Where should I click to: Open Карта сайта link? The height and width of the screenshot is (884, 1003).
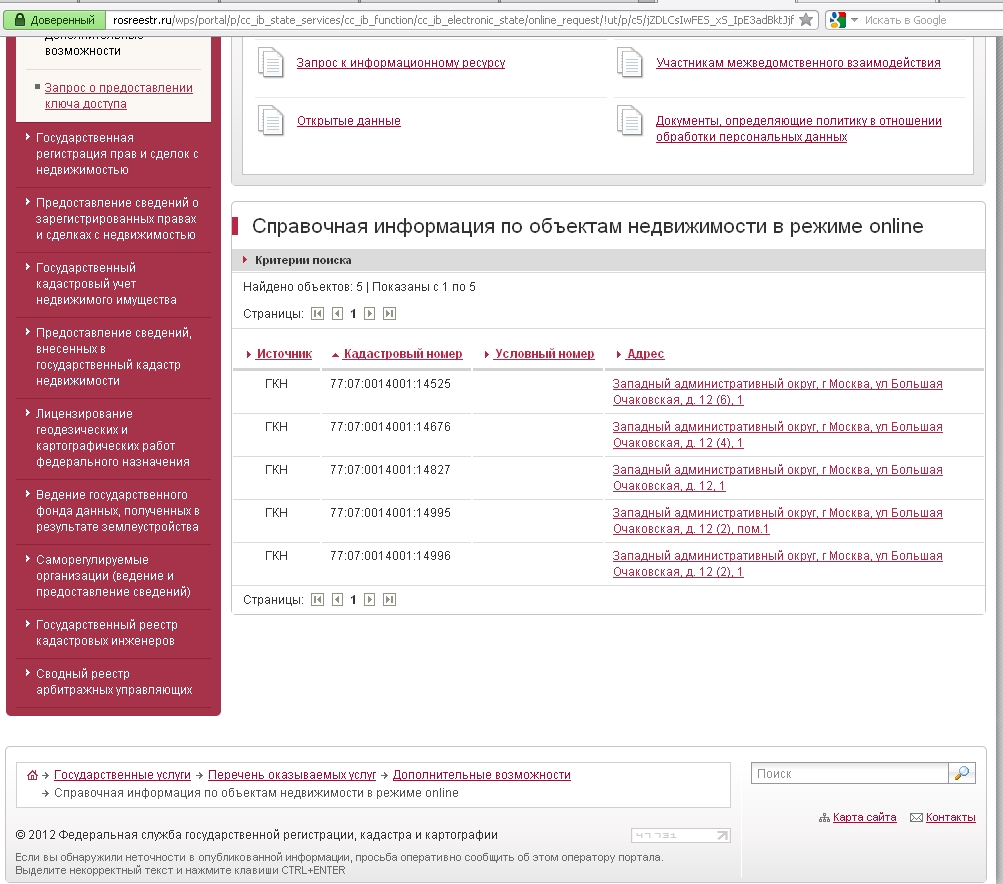(864, 818)
